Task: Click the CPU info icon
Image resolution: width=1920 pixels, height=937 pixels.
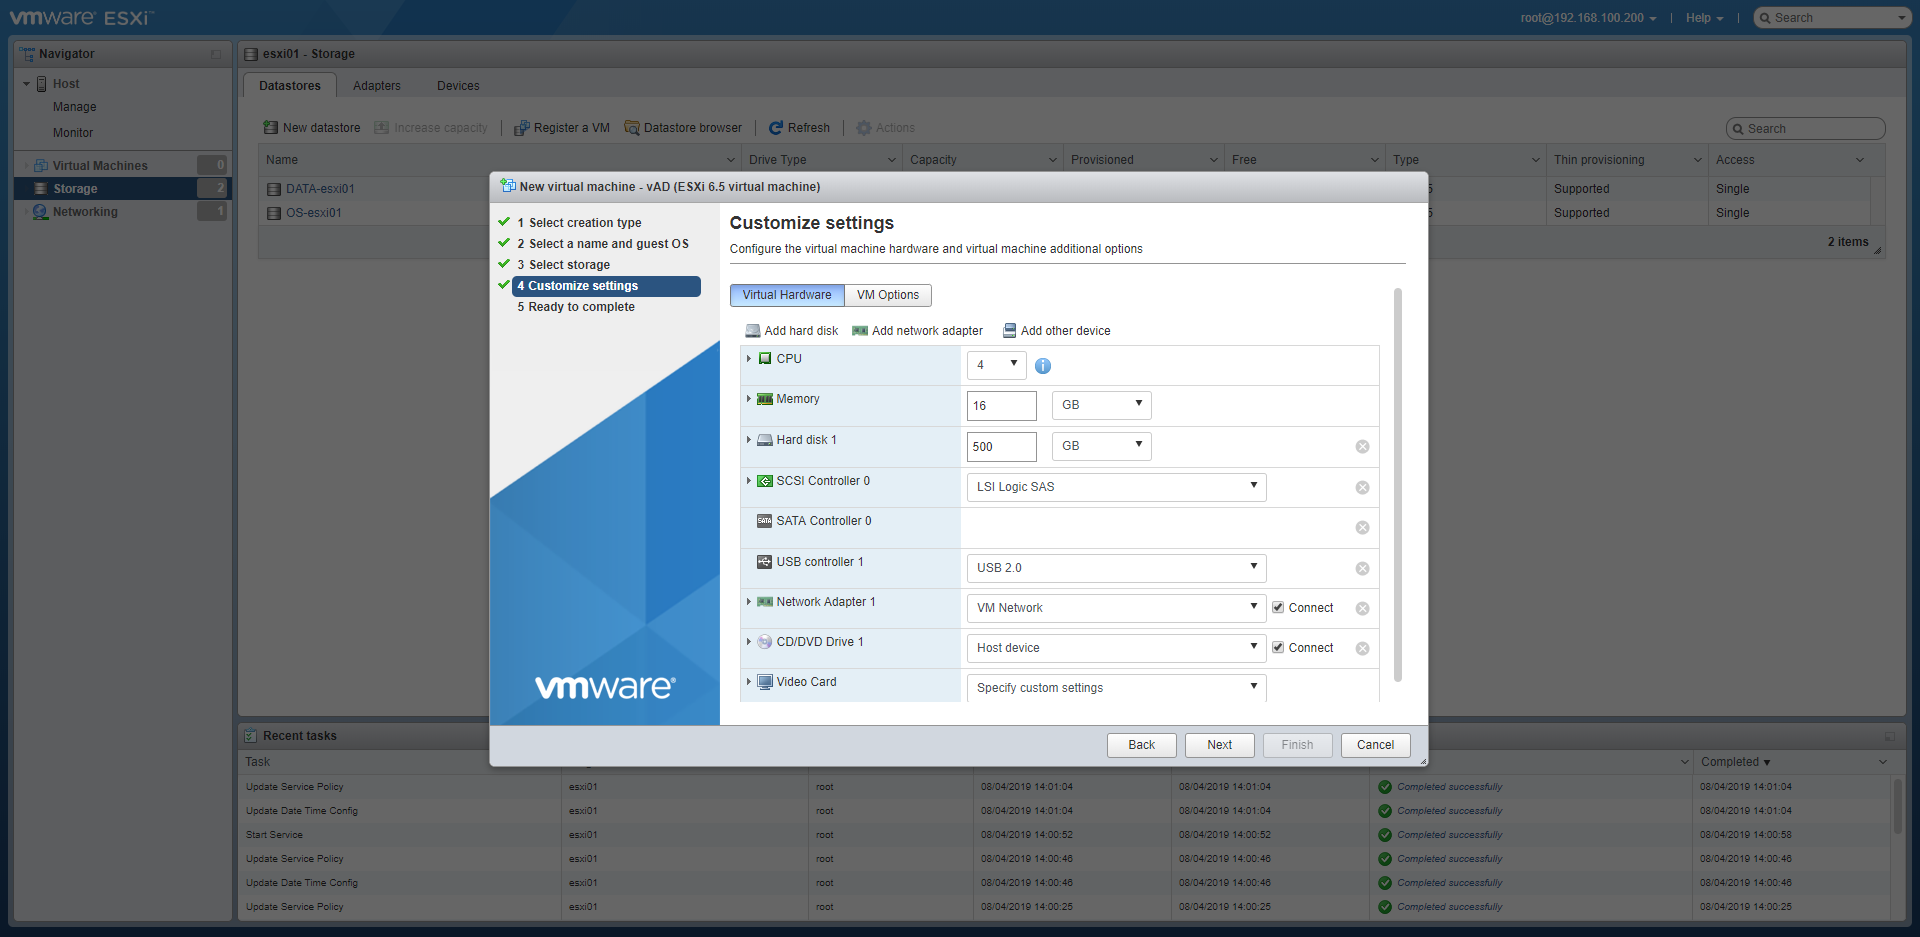Action: [x=1042, y=366]
